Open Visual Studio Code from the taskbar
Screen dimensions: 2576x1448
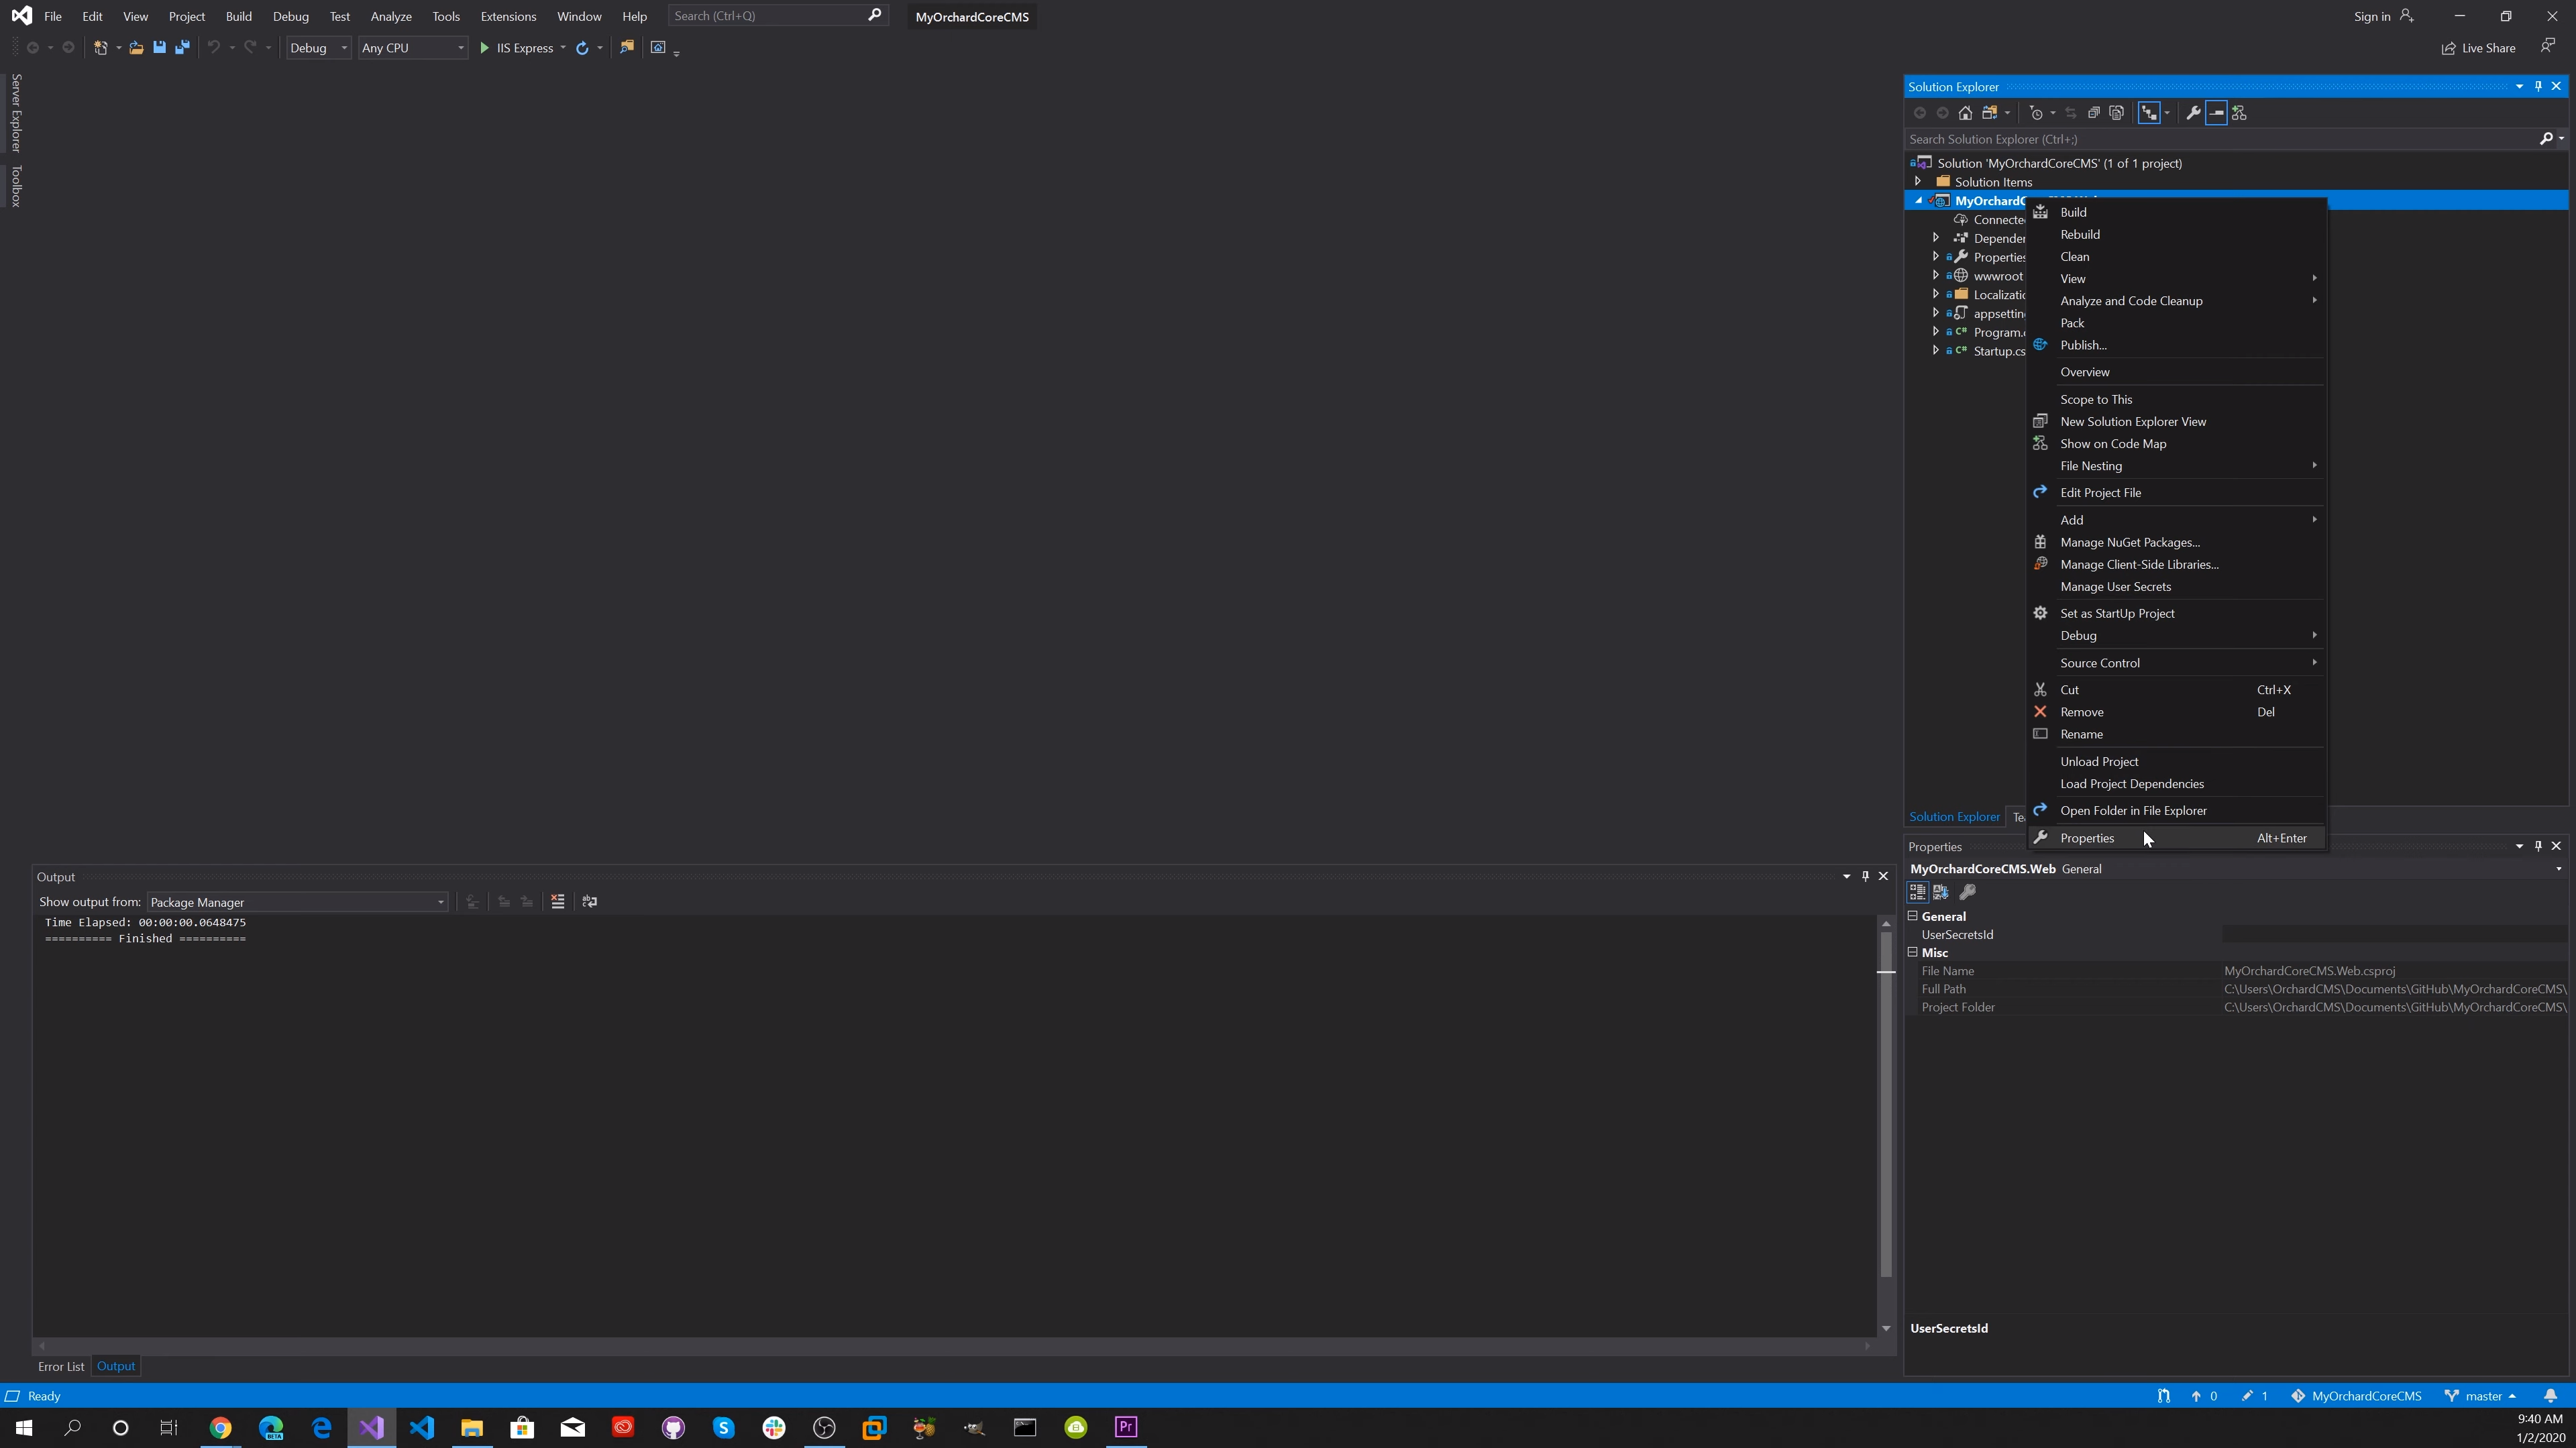(422, 1427)
